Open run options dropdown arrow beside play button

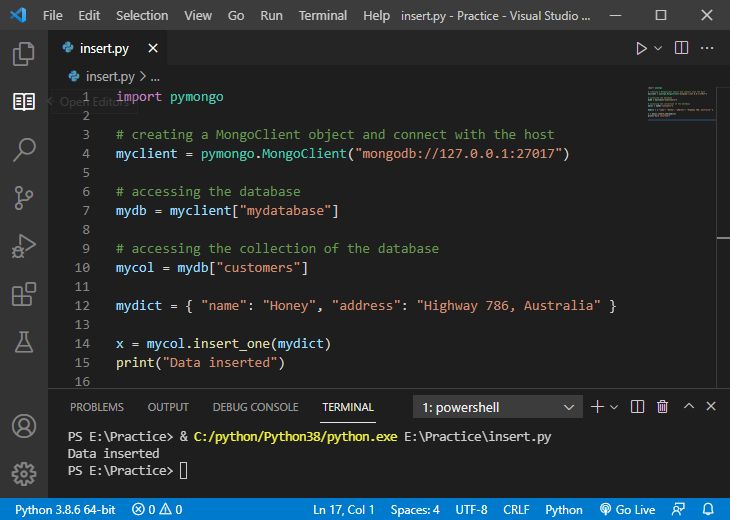658,48
